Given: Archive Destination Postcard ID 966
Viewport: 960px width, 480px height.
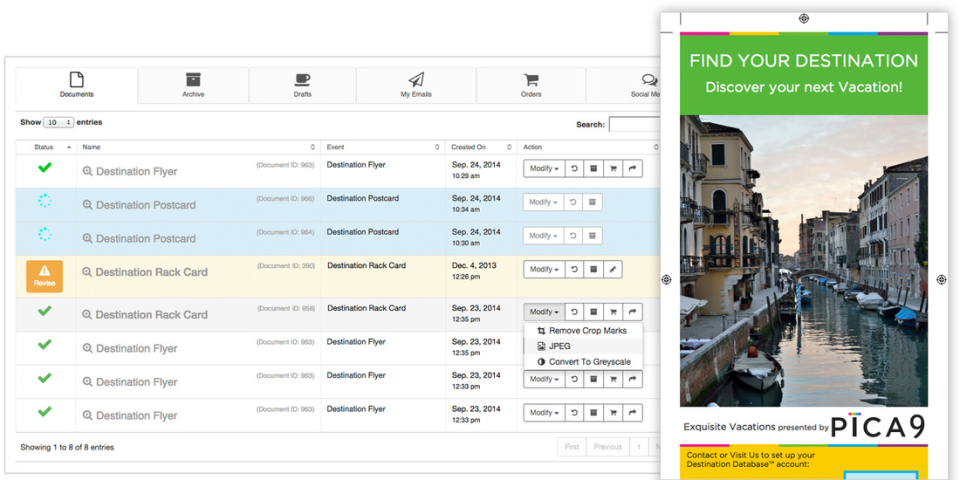Looking at the screenshot, I should pos(593,202).
